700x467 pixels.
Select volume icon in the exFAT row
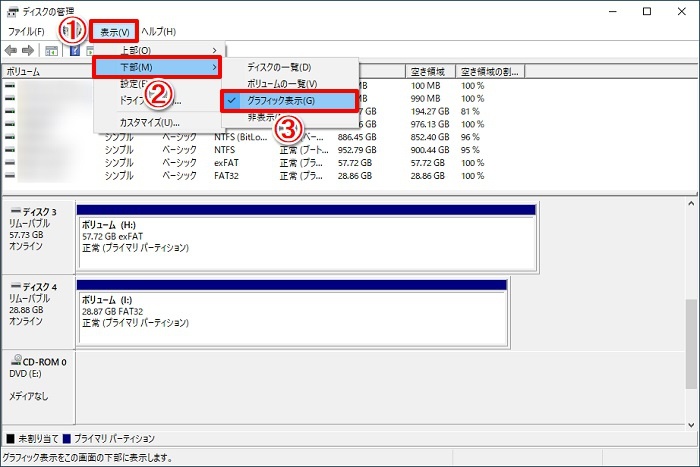(10, 163)
